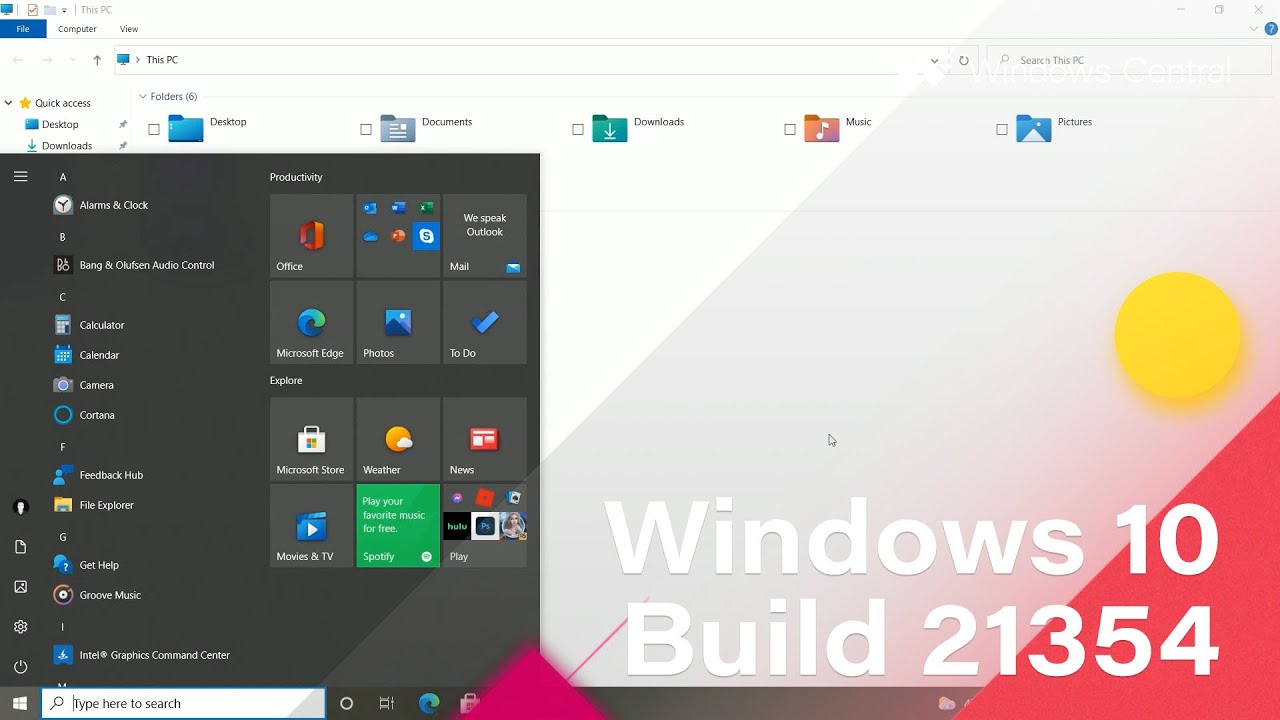Screen dimensions: 1280x720
Task: Focus the taskbar search box
Action: [183, 704]
